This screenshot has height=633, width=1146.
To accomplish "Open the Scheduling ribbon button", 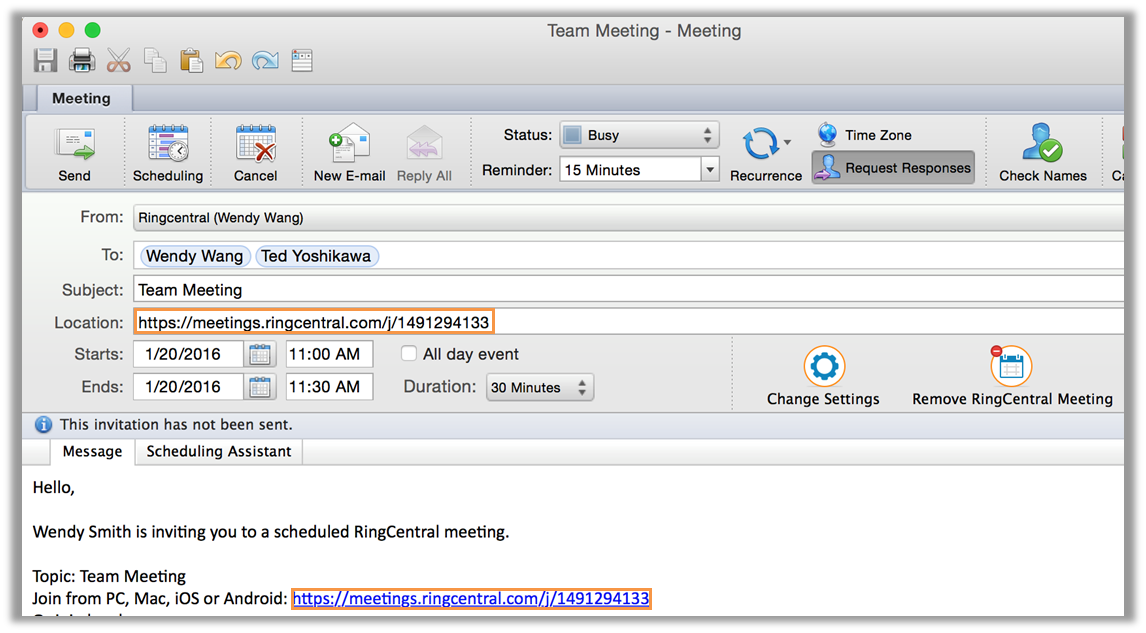I will click(x=168, y=153).
